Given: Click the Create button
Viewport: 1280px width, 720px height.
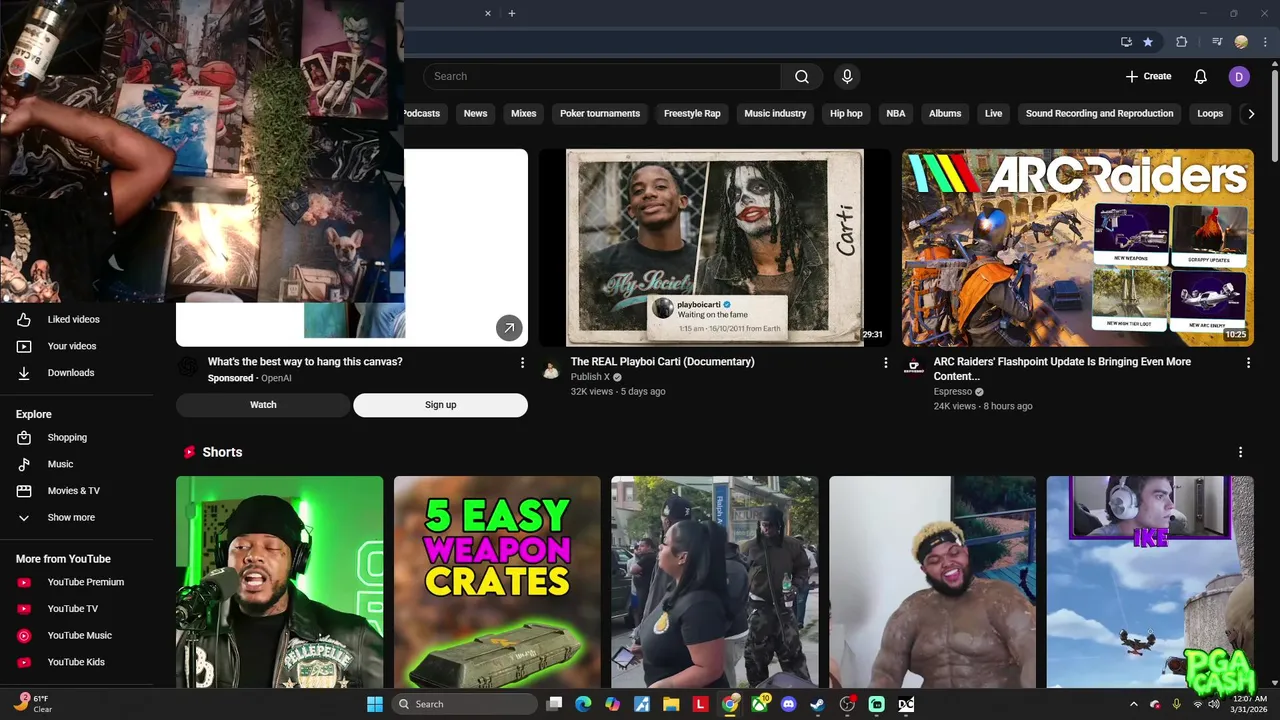Looking at the screenshot, I should (x=1148, y=77).
